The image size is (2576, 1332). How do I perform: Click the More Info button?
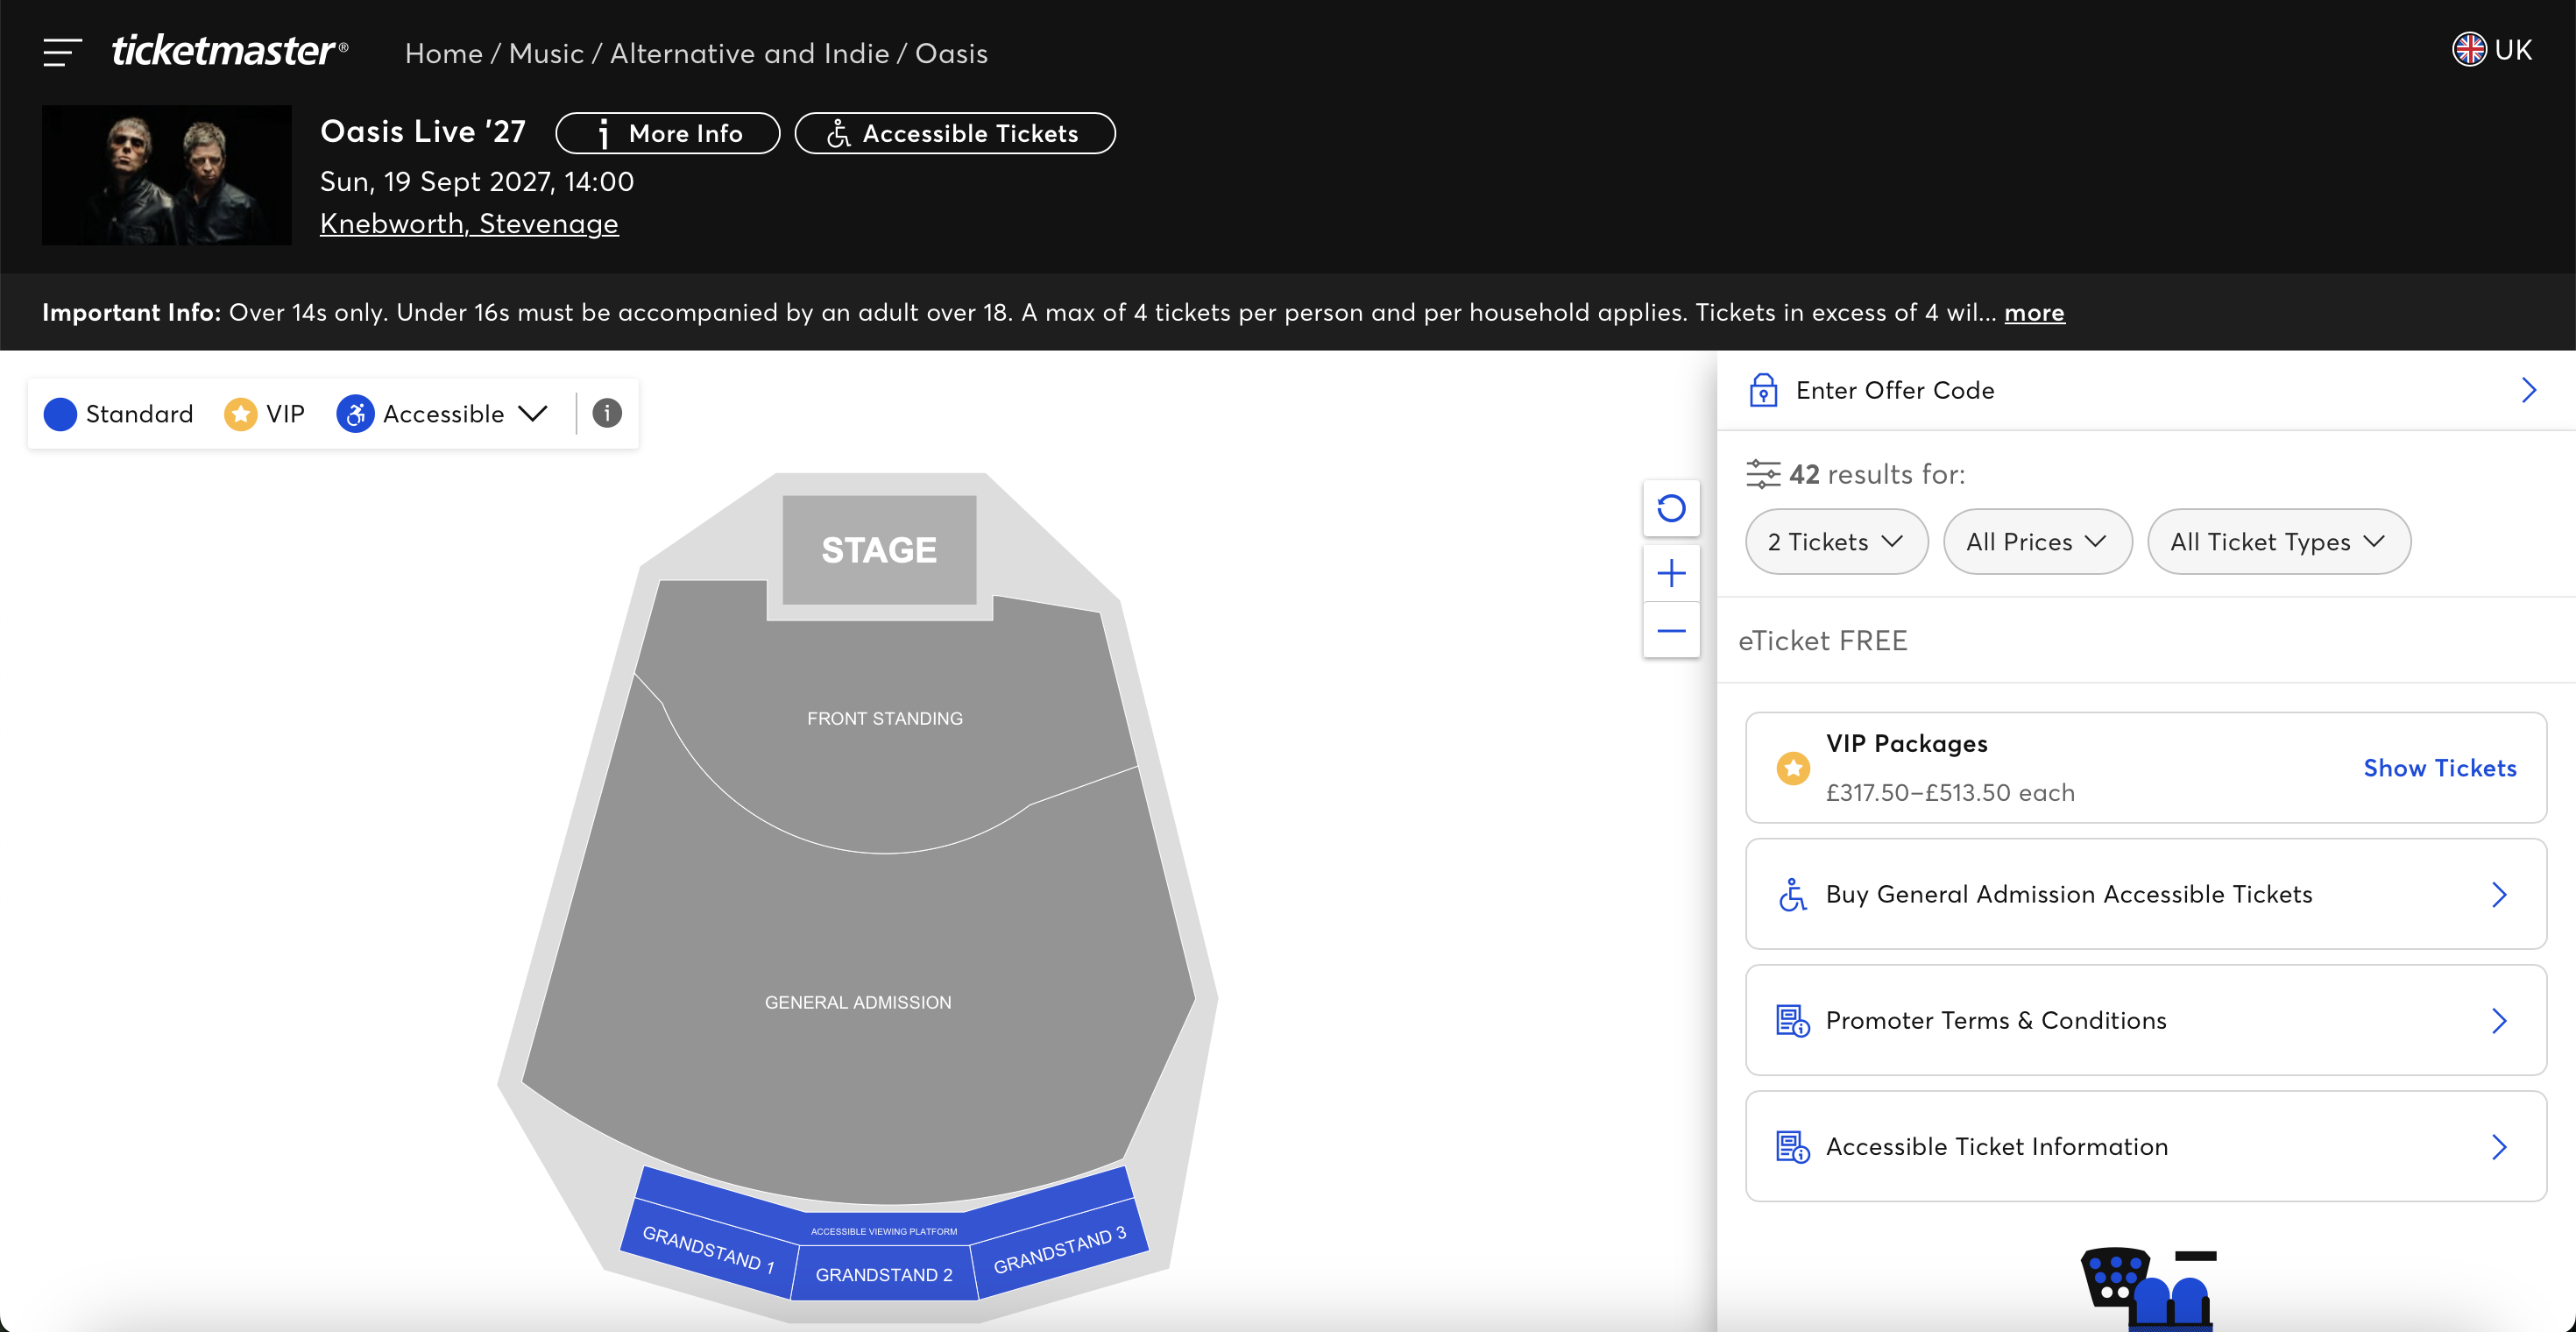[667, 133]
